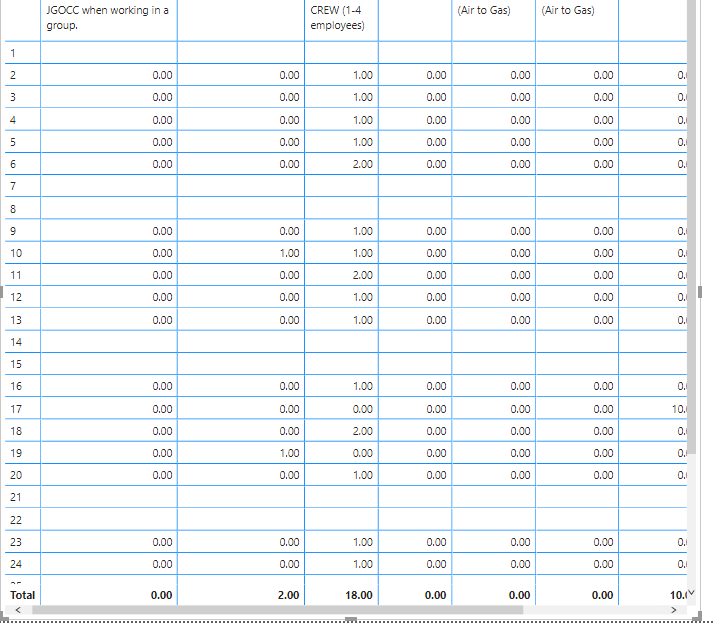The image size is (715, 628).
Task: Click the horizontal scrollbar right arrow
Action: (x=674, y=610)
